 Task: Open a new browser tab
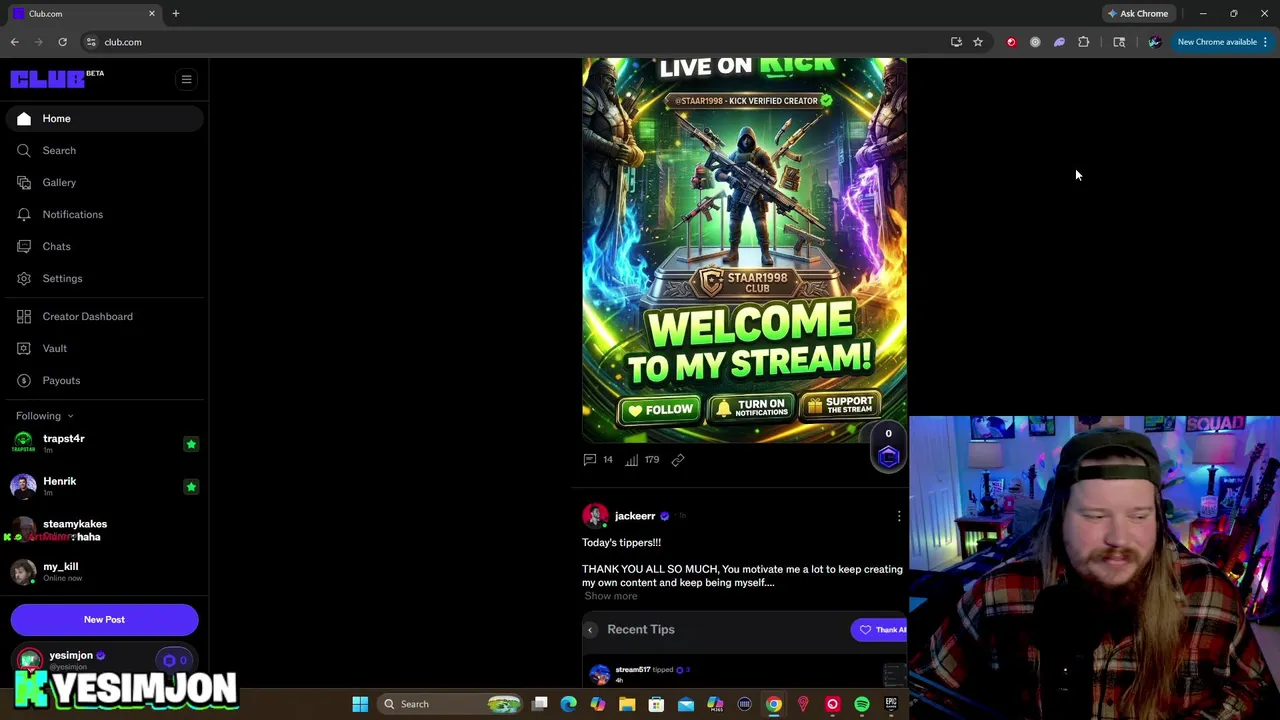pos(176,14)
